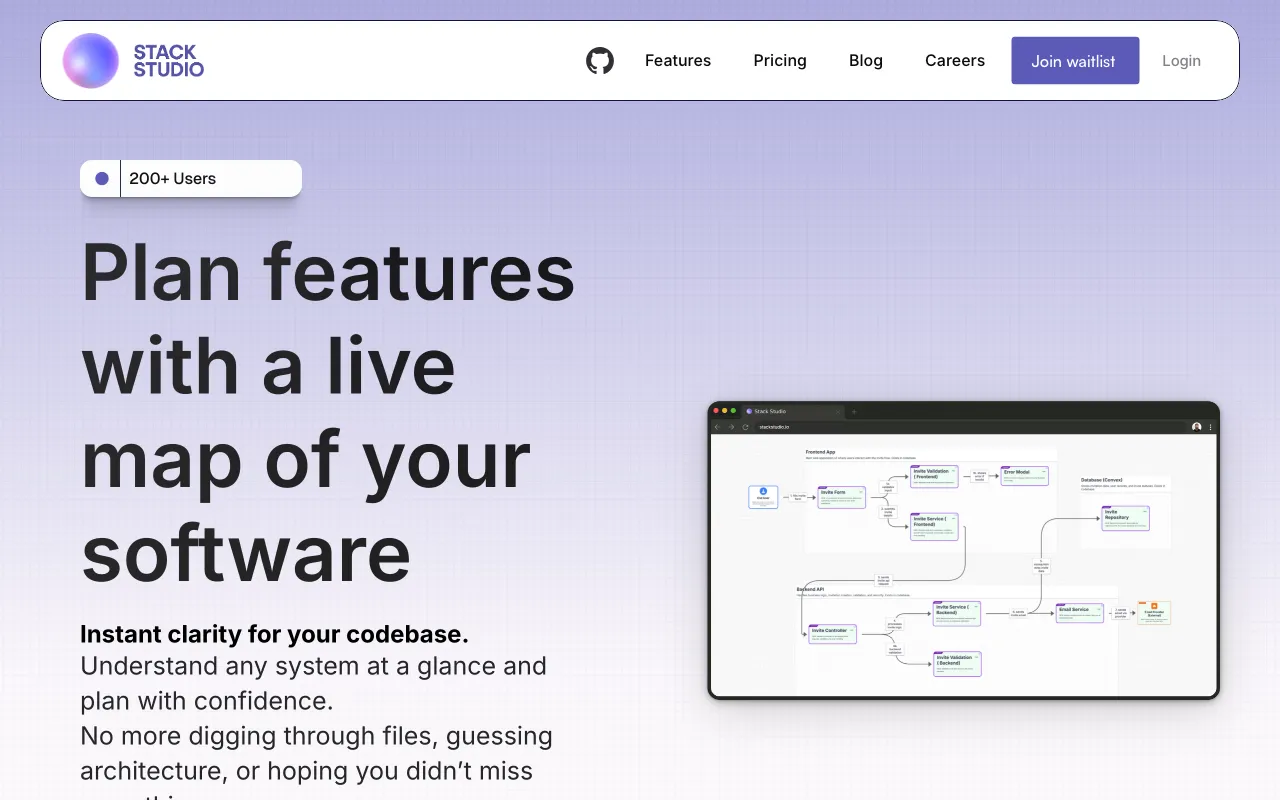Click the profile avatar in preview browser

[1196, 427]
